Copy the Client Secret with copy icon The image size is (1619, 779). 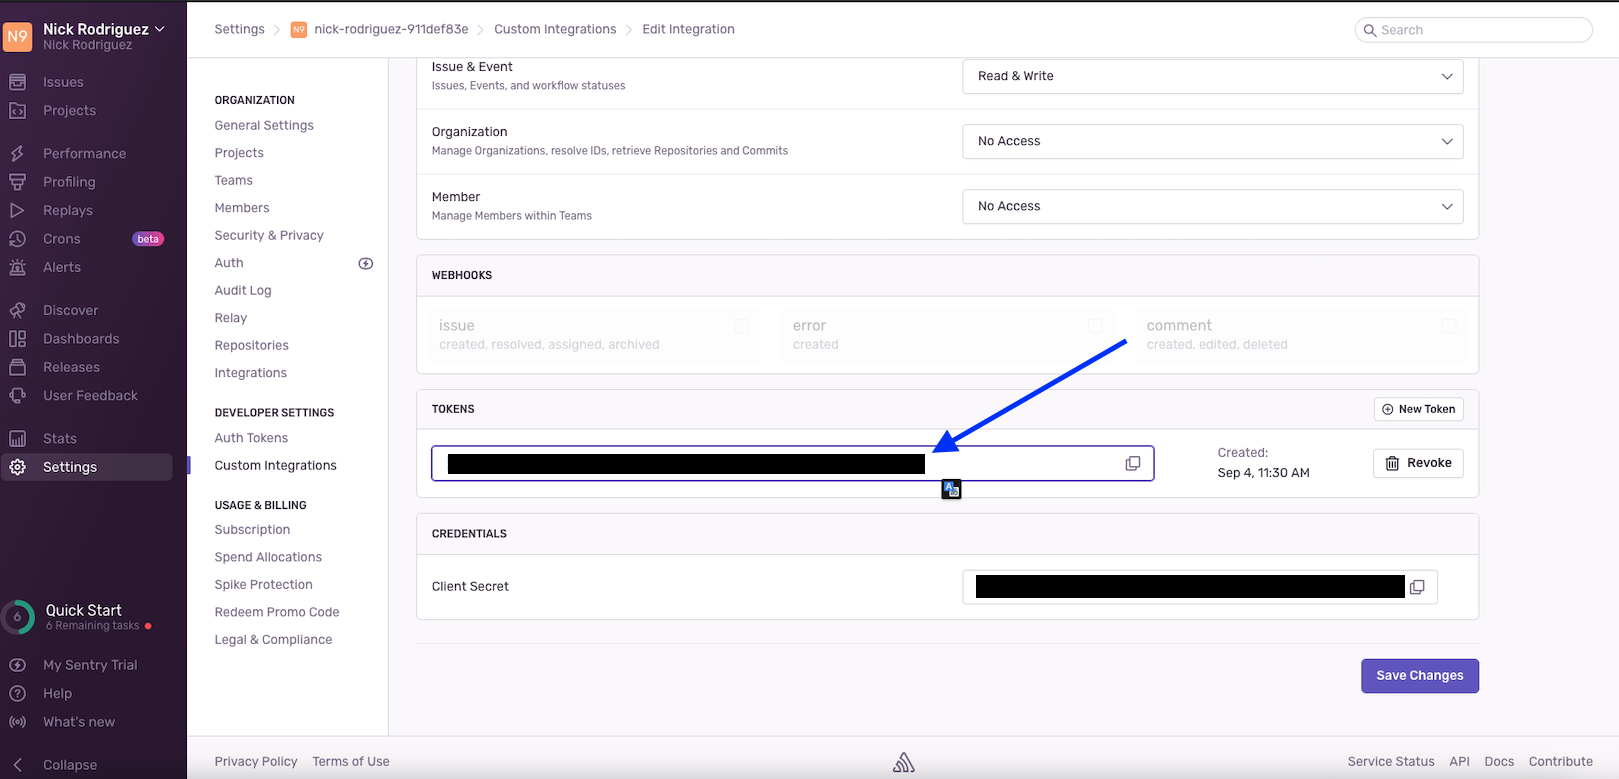[1417, 587]
